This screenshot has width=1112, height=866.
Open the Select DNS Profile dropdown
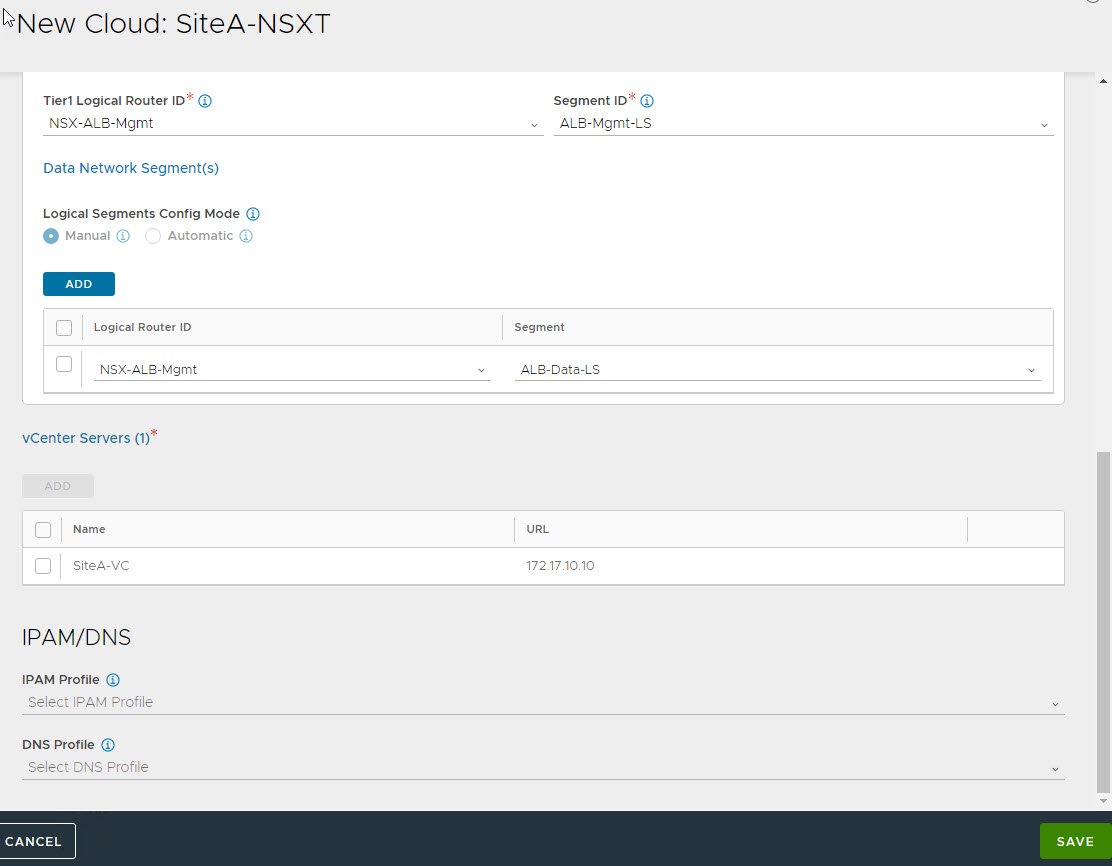click(542, 767)
